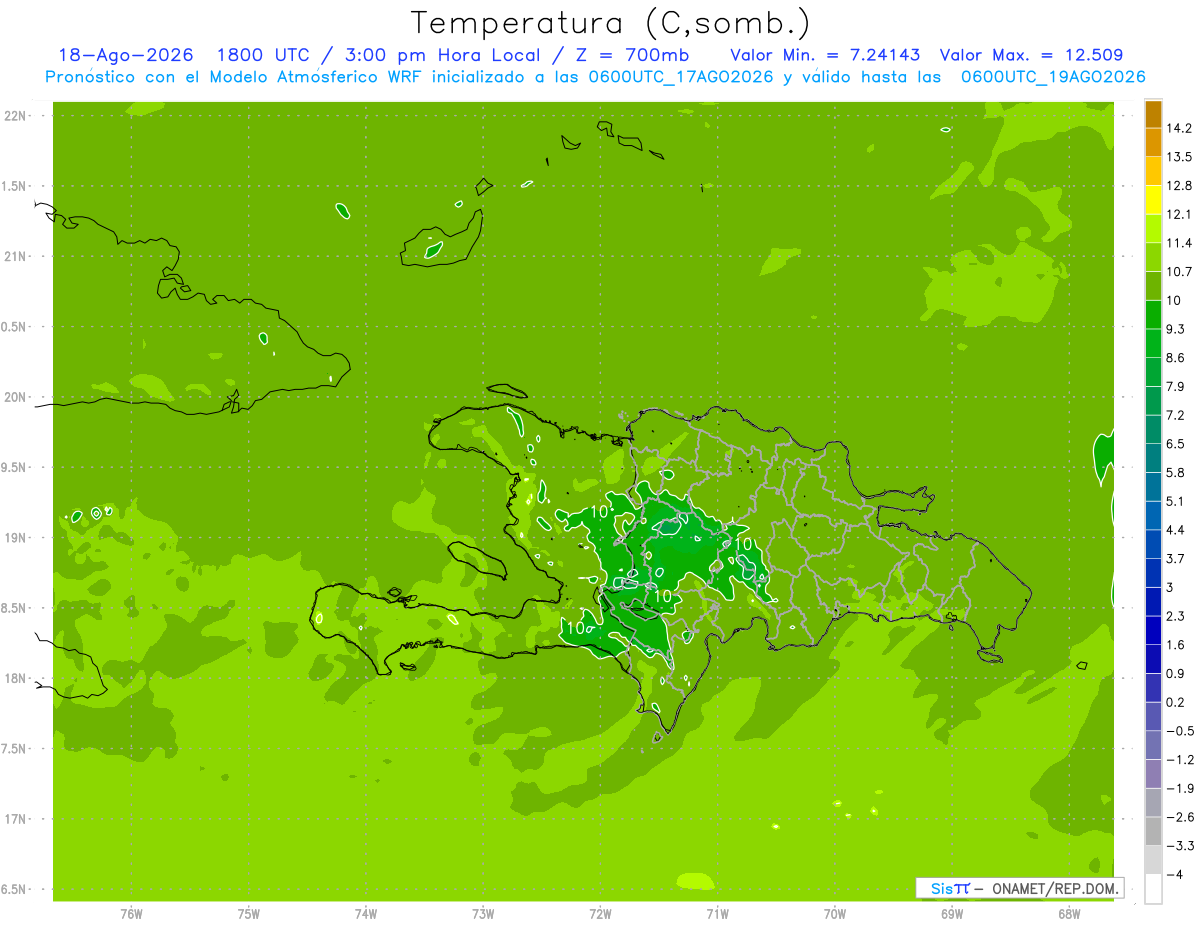The height and width of the screenshot is (927, 1200).
Task: Click the "7.5N" latitude label
Action: [x=15, y=749]
